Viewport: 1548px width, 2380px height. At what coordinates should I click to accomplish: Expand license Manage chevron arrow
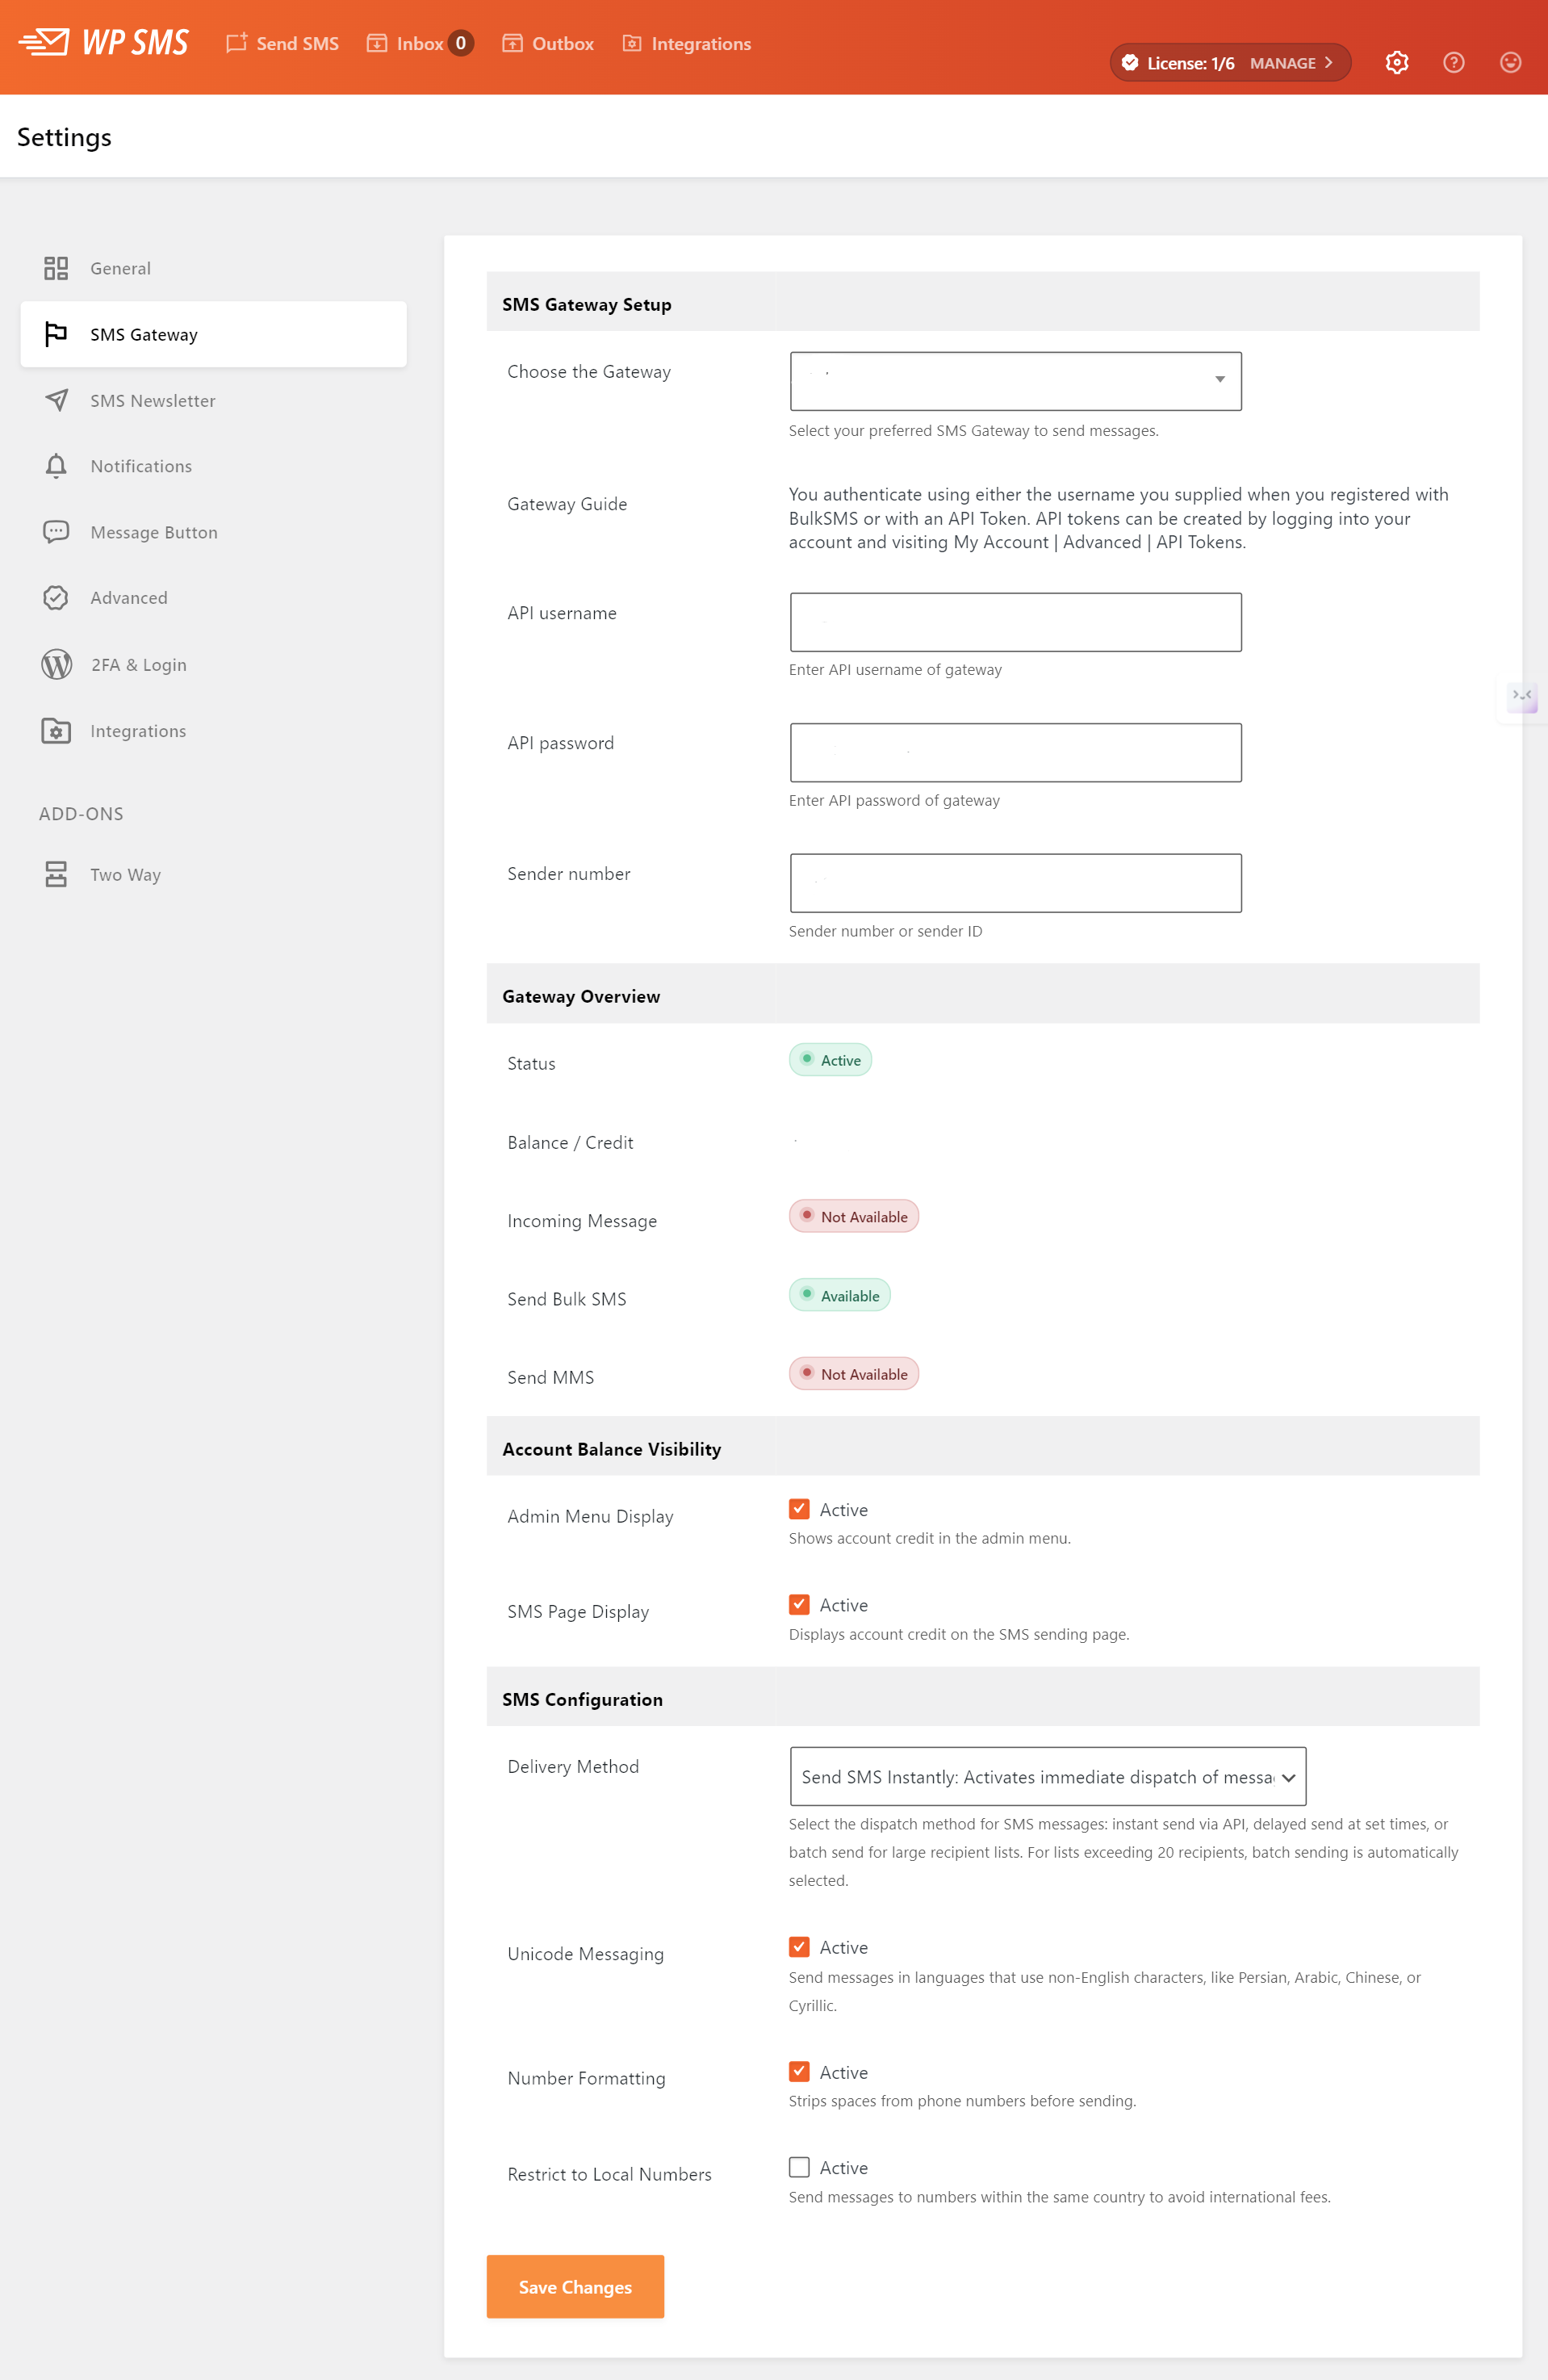coord(1329,62)
